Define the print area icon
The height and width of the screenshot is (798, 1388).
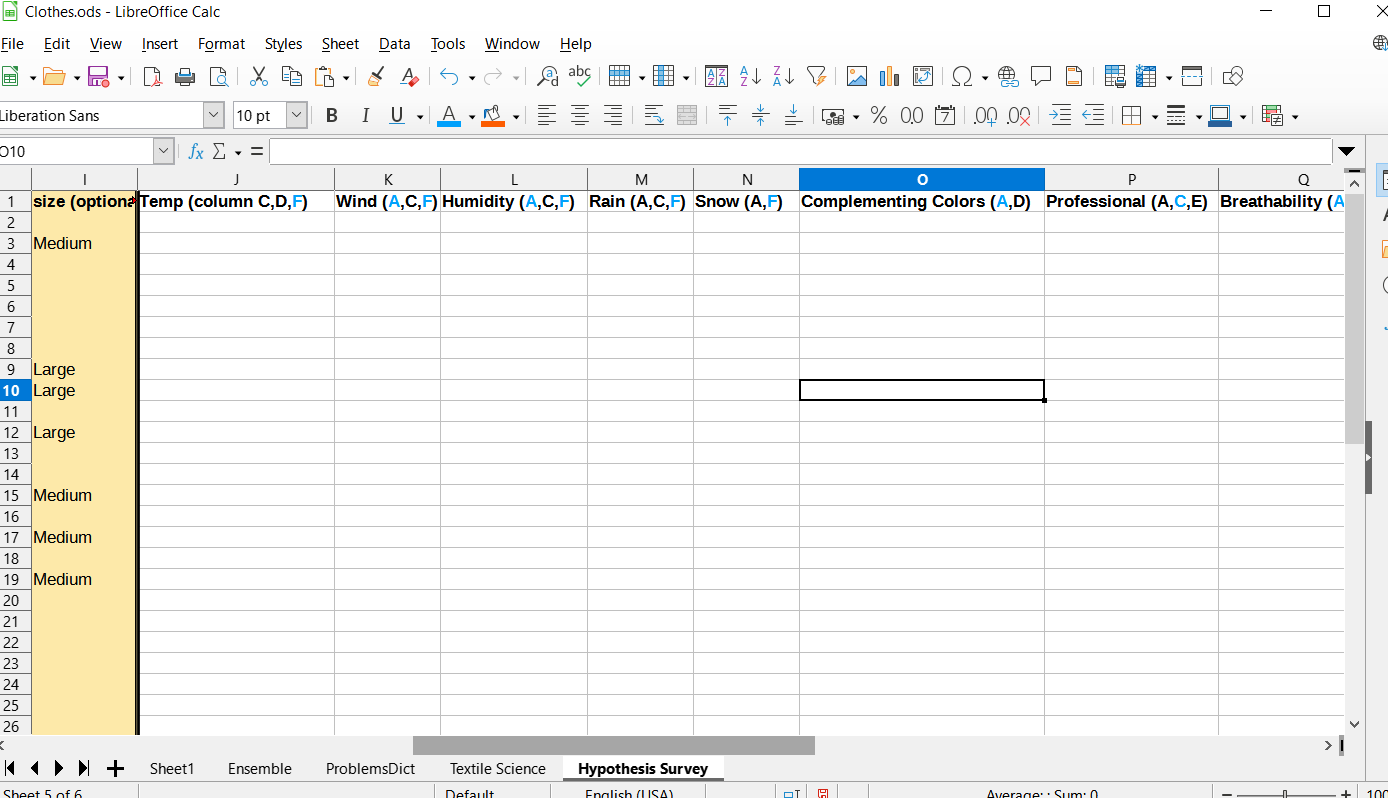coord(1115,76)
